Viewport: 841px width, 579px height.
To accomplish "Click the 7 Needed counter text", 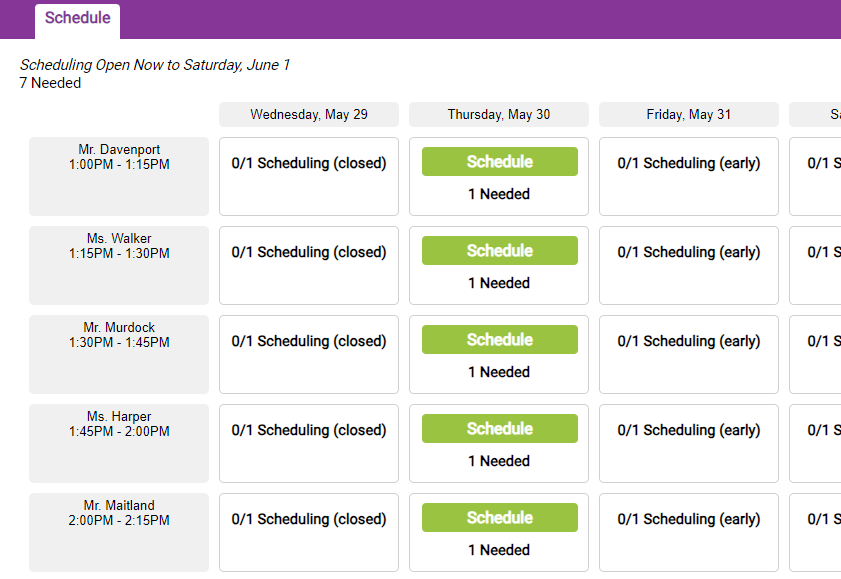I will 48,83.
